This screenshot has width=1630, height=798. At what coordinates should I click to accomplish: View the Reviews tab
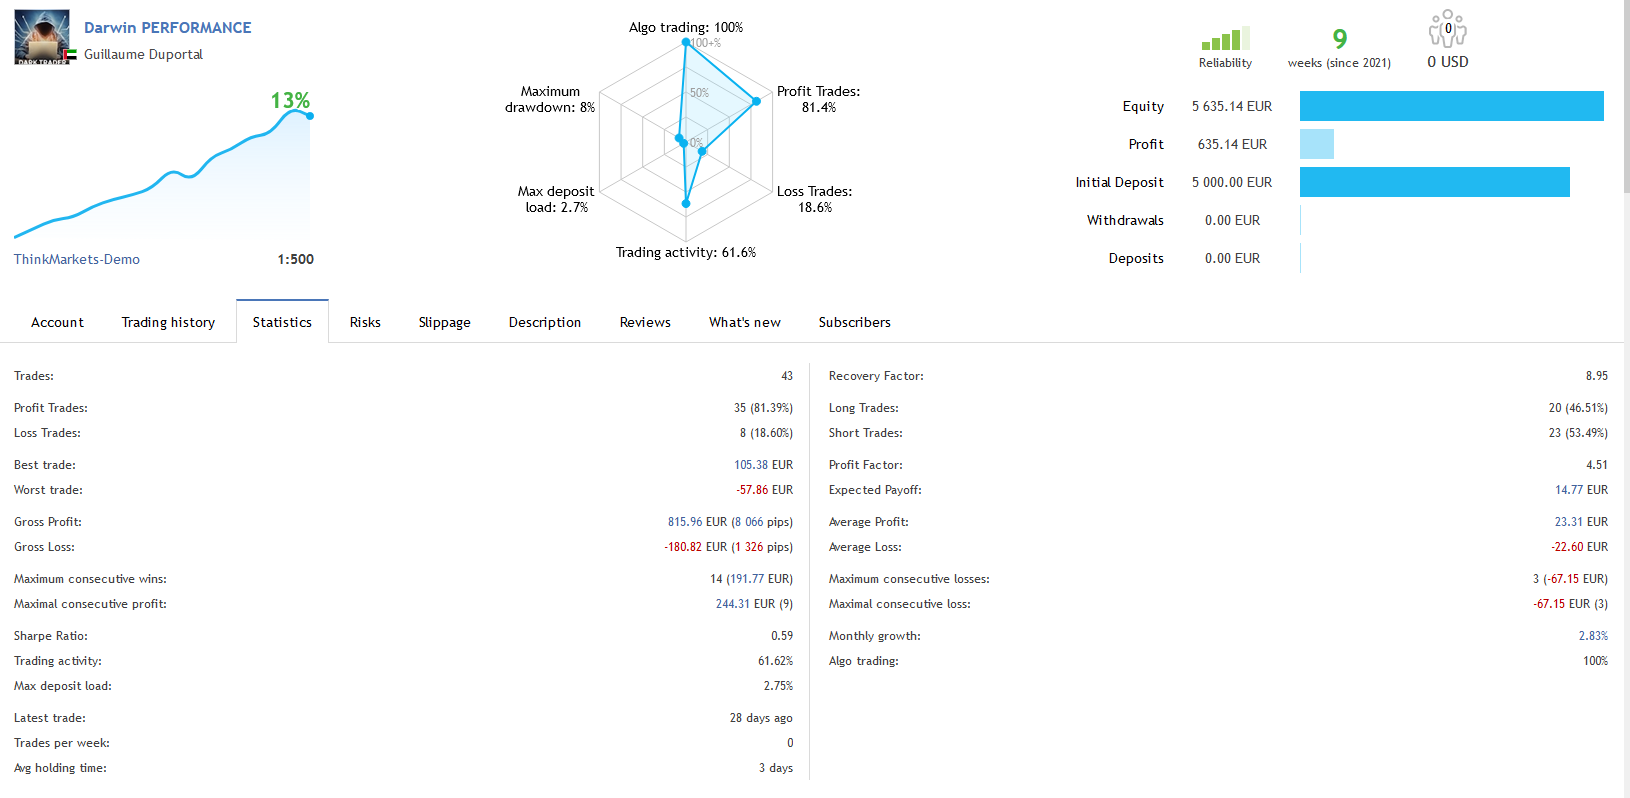(645, 322)
